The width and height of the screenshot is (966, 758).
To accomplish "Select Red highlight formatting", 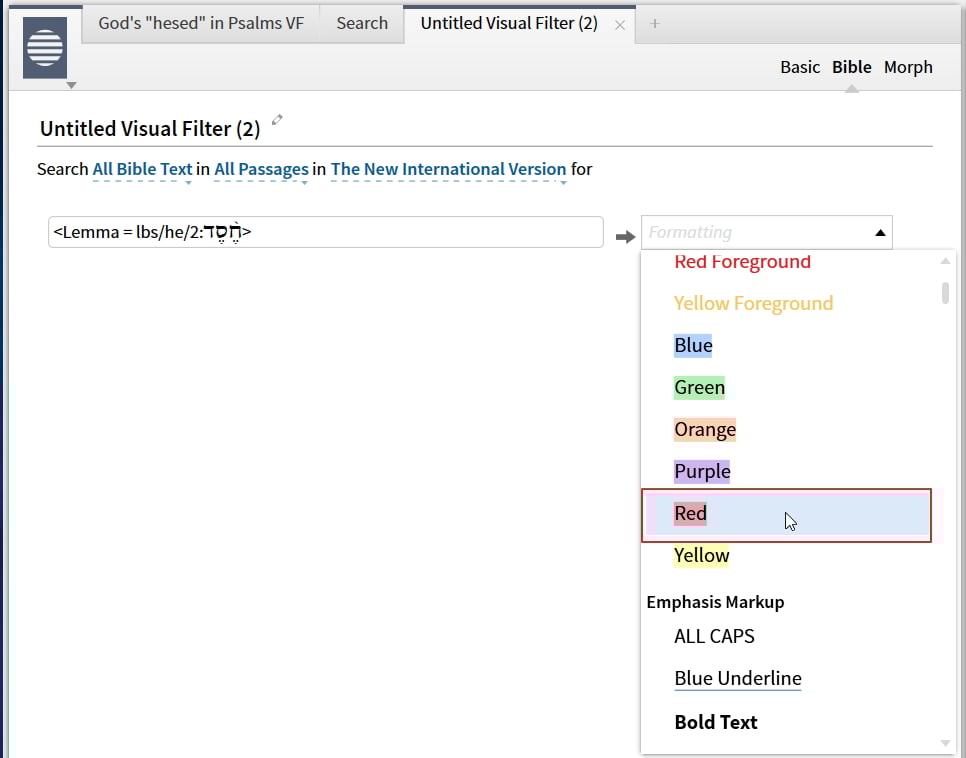I will point(786,515).
